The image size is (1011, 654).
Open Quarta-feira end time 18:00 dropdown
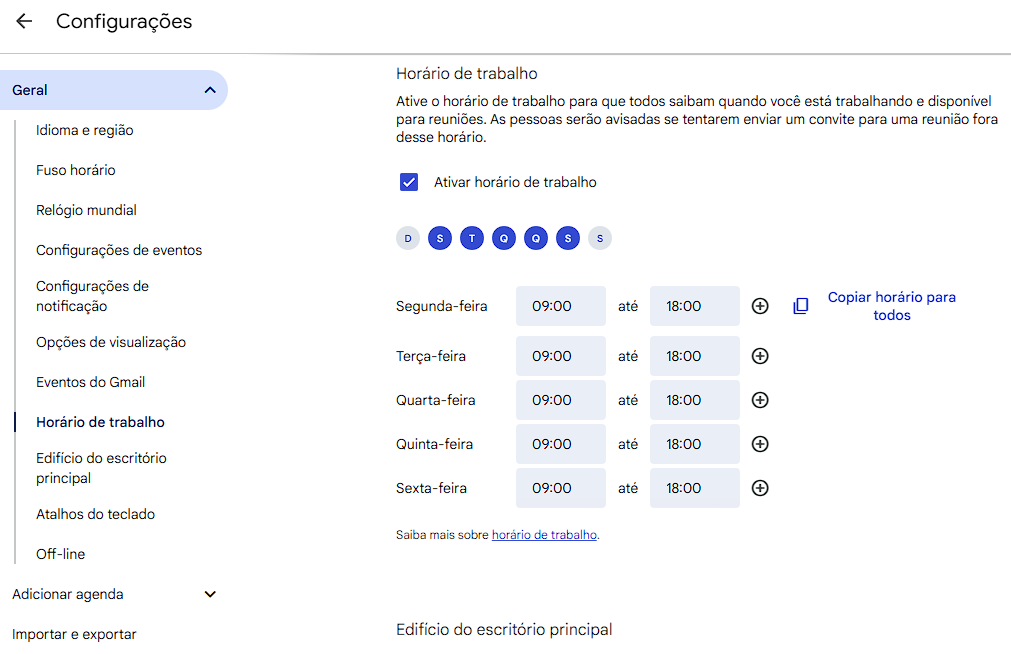coord(695,400)
